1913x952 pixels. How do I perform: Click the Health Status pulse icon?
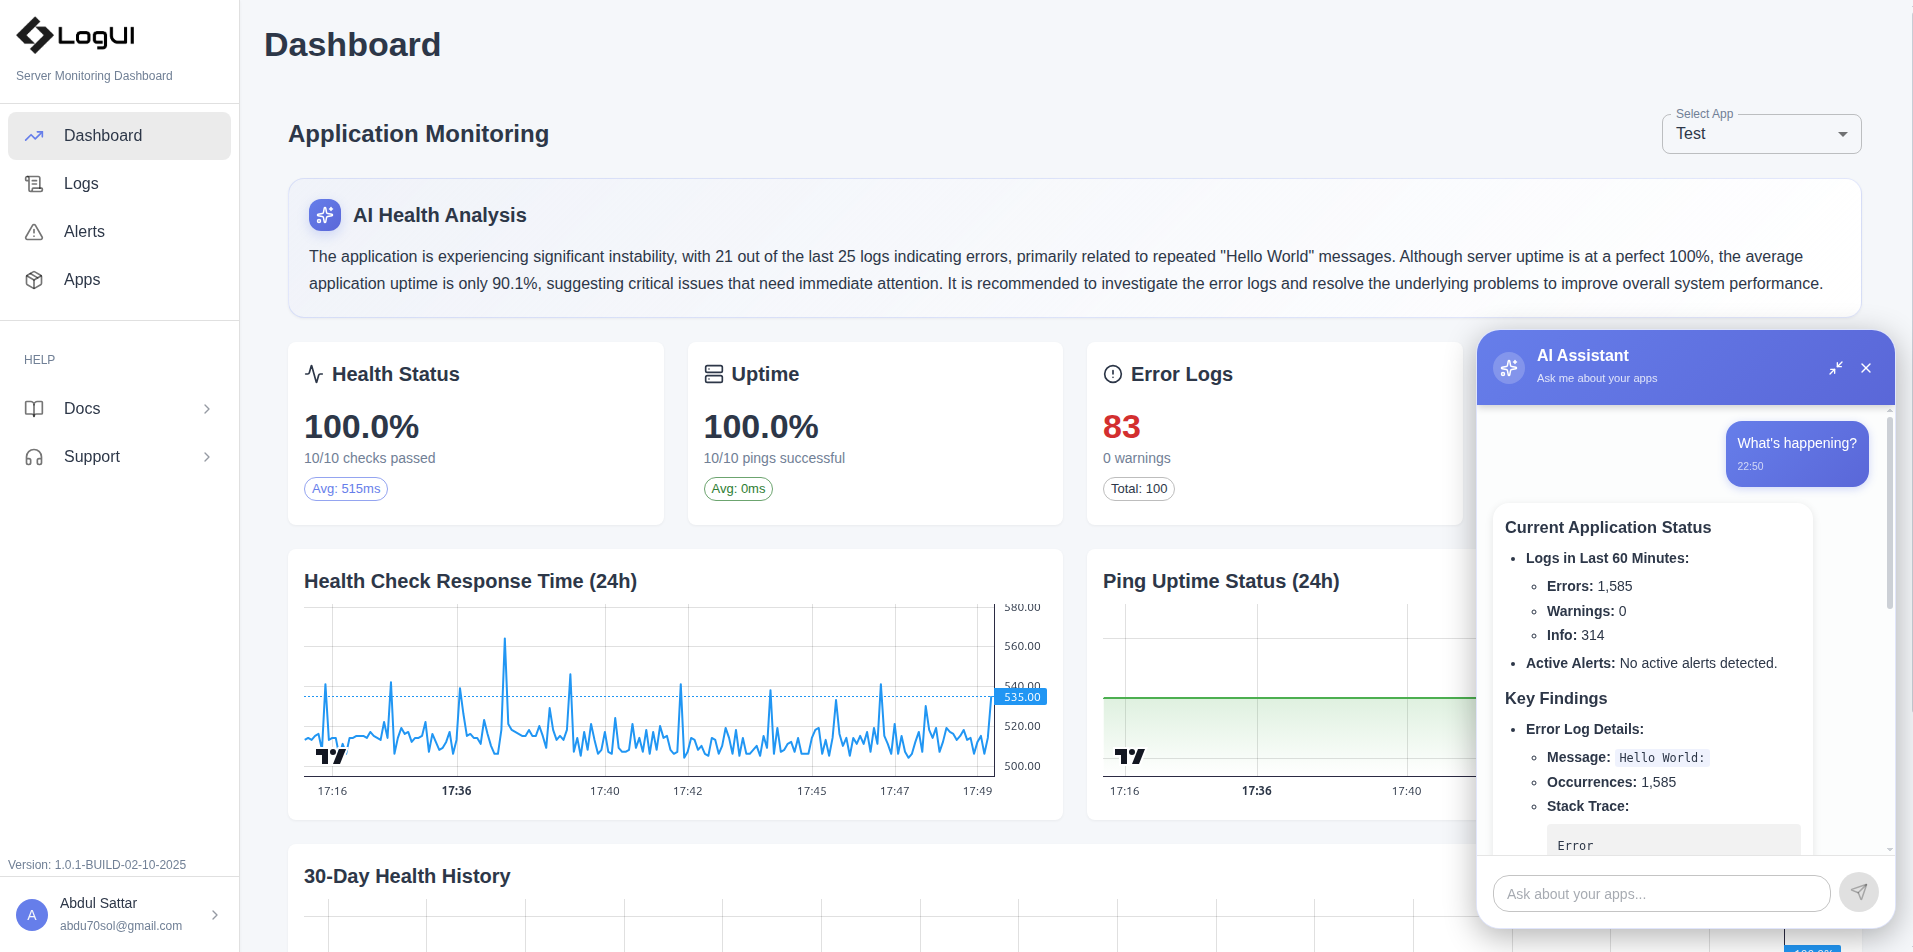click(x=314, y=373)
